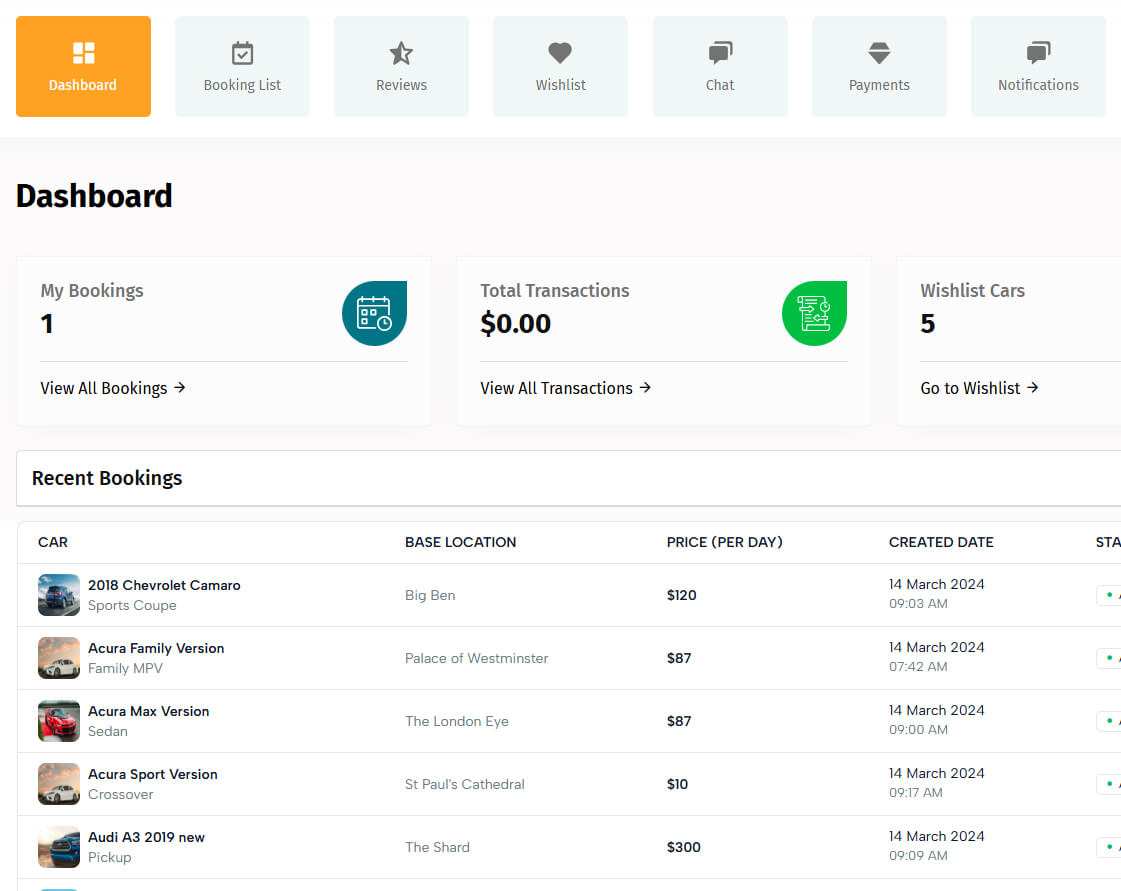Click the Notifications bubbles icon
1121x891 pixels.
tap(1038, 53)
